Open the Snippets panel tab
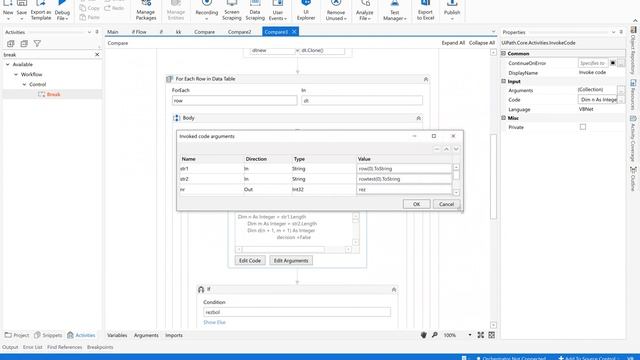640x360 pixels. tap(48, 335)
